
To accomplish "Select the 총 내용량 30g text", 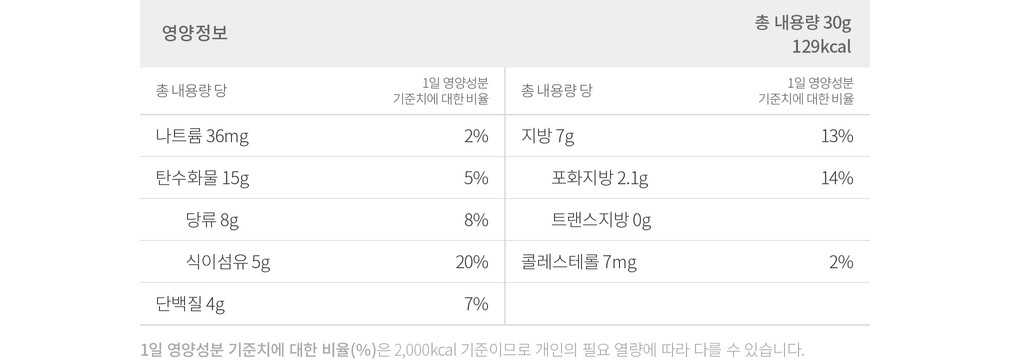I will pos(803,23).
